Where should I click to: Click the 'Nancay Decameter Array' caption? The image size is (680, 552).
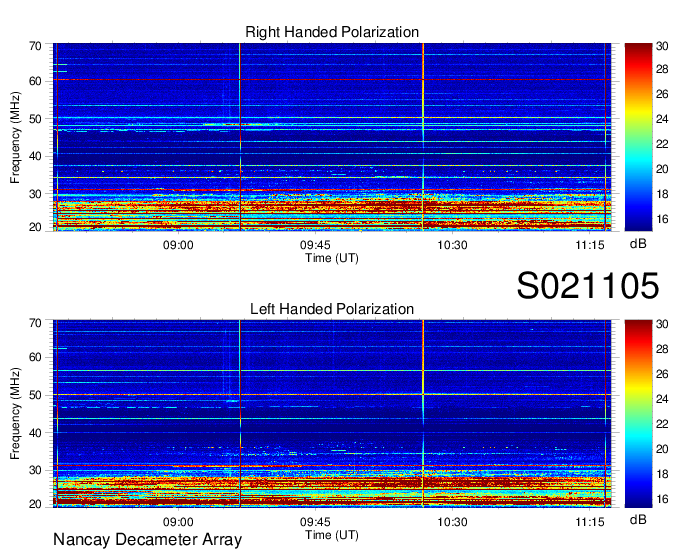(147, 539)
